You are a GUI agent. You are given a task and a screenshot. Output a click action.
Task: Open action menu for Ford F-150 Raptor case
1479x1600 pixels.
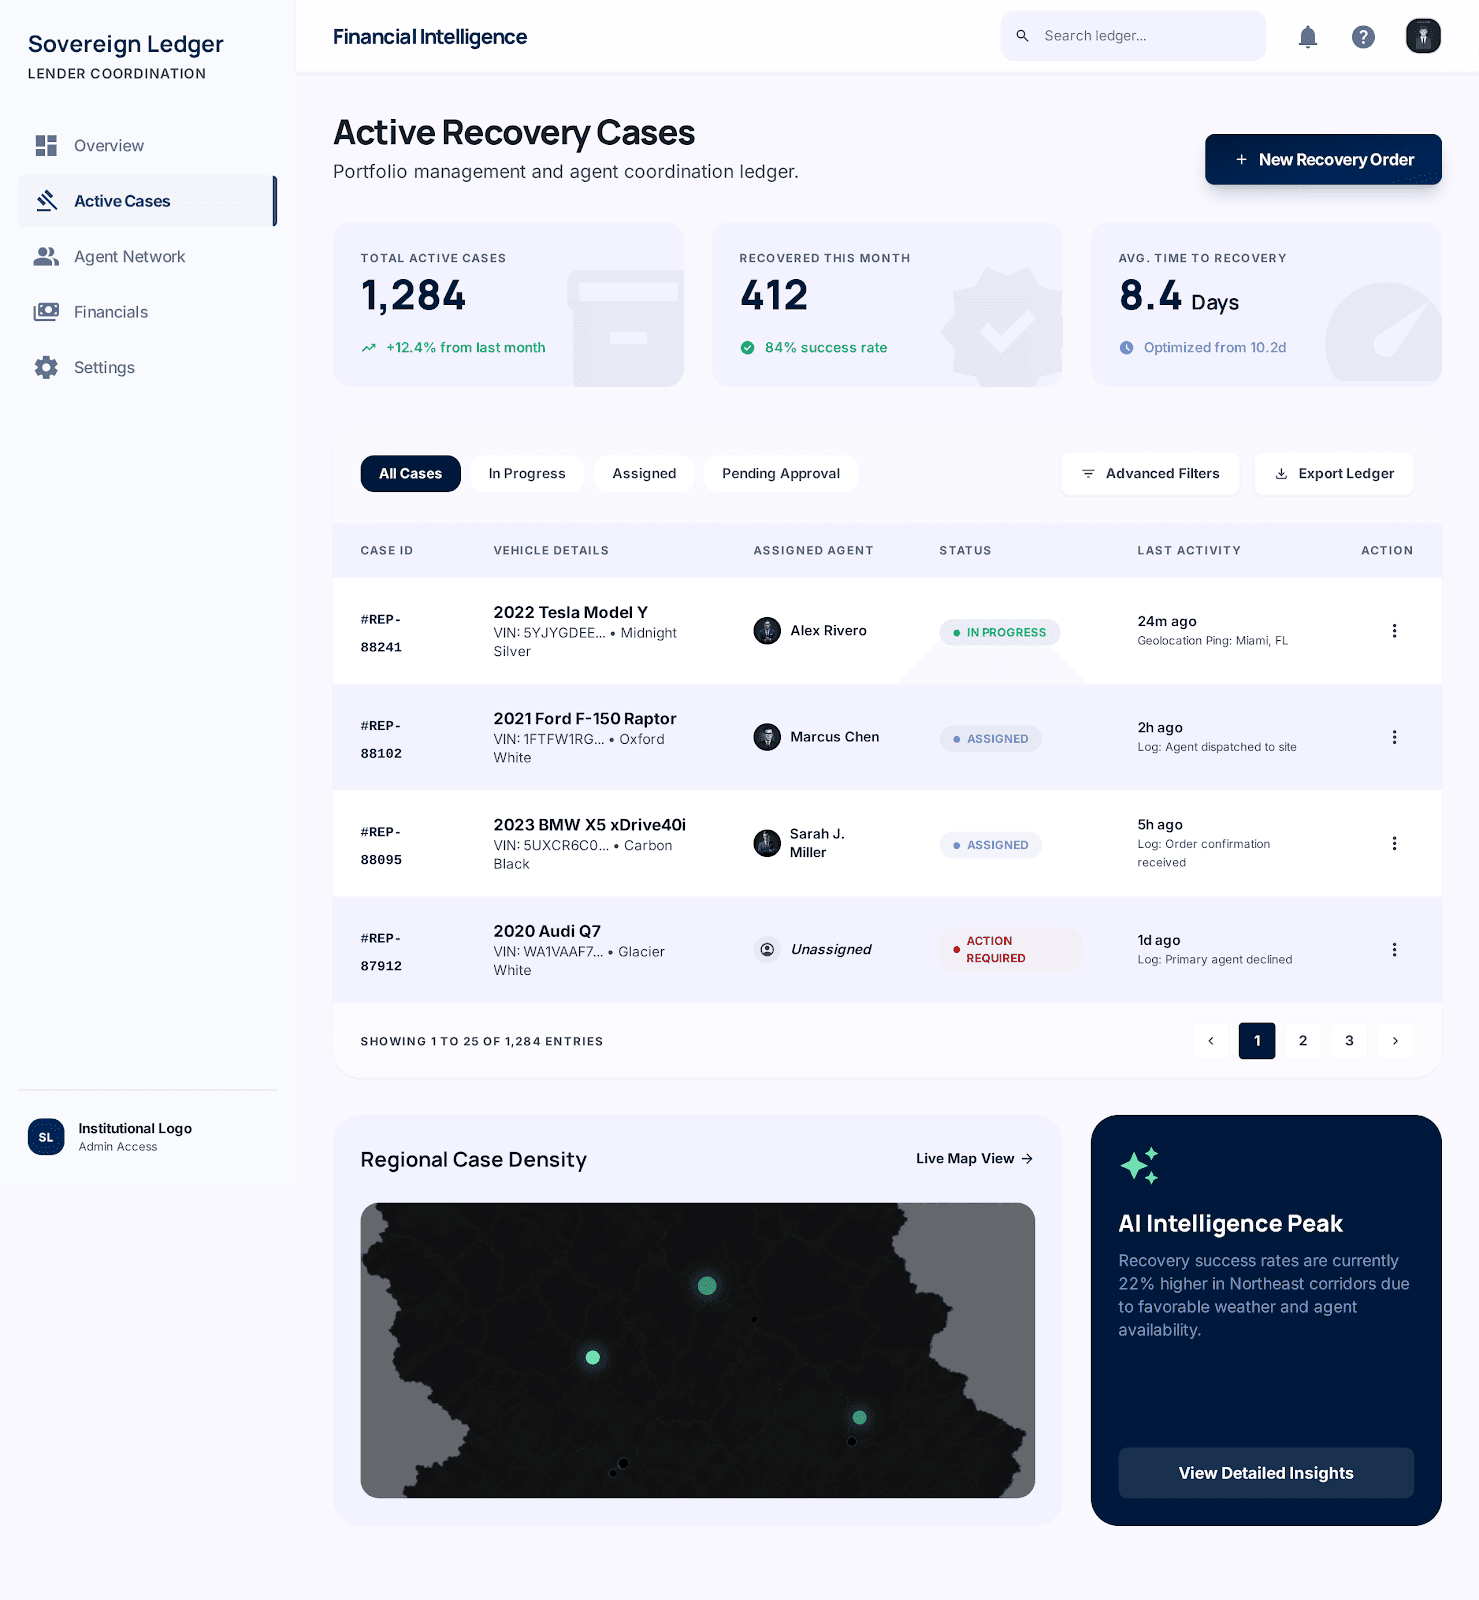click(x=1394, y=737)
